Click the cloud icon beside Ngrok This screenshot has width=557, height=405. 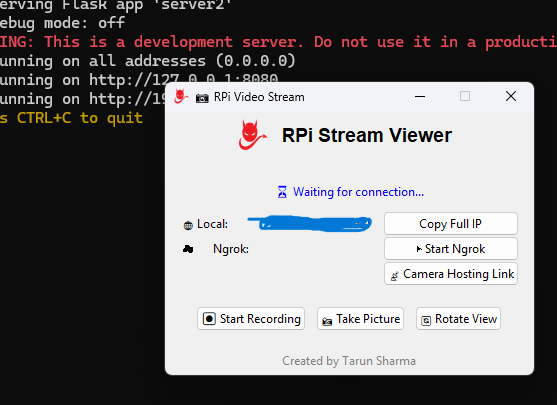(188, 249)
